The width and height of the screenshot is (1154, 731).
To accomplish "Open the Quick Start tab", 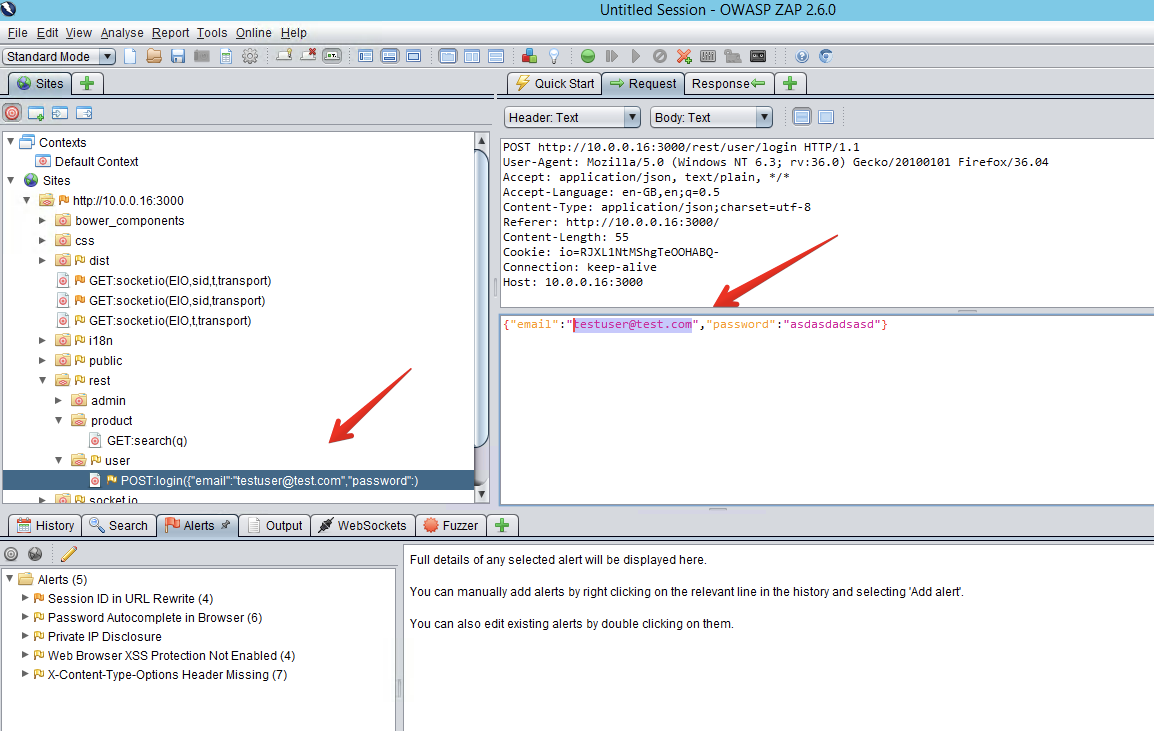I will (x=554, y=83).
